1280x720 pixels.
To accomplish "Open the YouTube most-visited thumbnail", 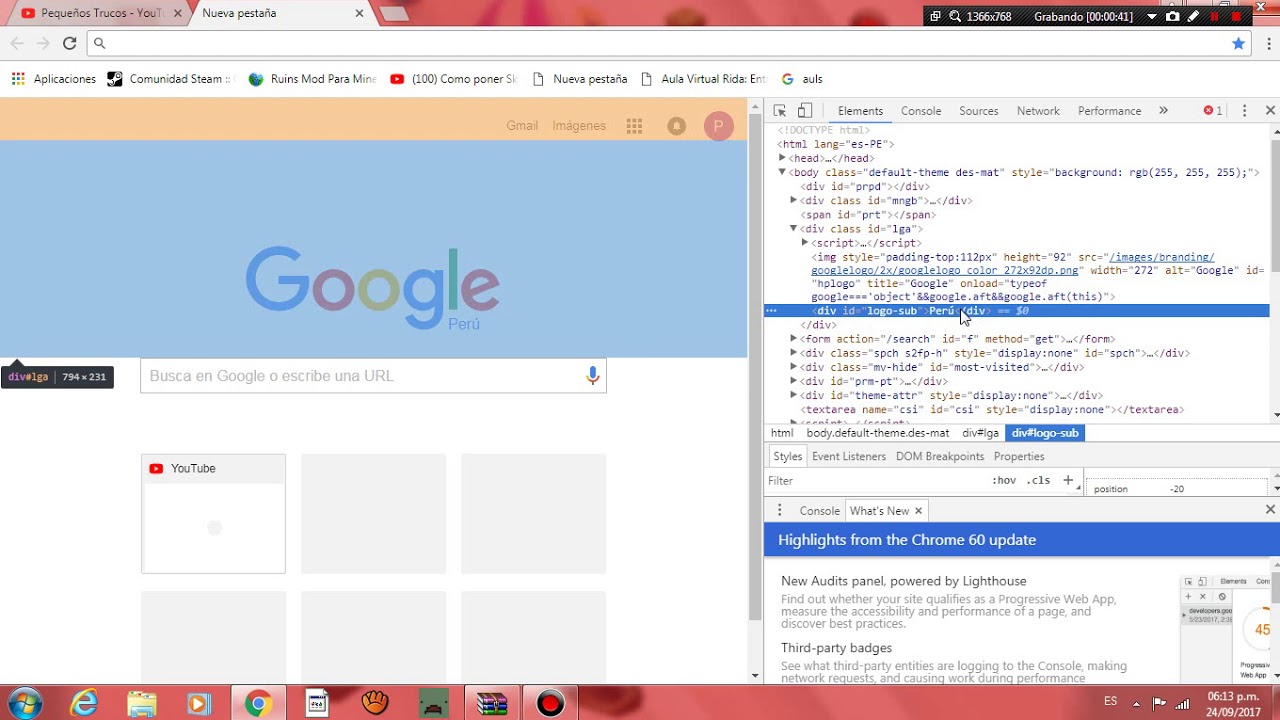I will tap(213, 514).
